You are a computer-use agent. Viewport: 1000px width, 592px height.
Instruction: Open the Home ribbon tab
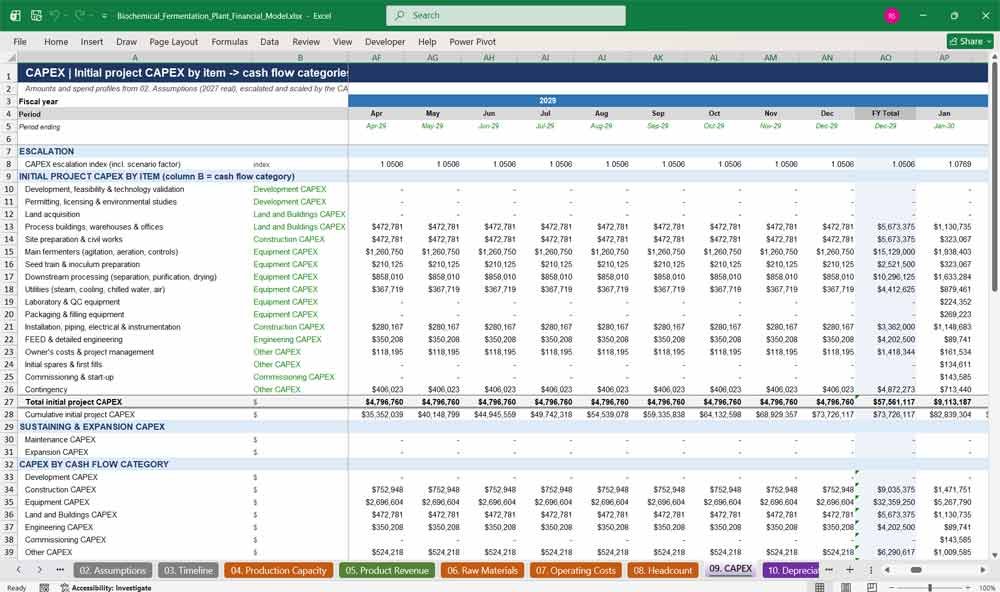click(56, 41)
